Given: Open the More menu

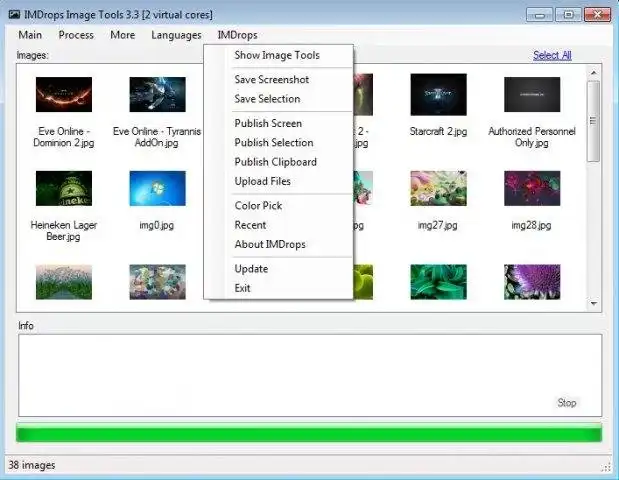Looking at the screenshot, I should (x=123, y=35).
